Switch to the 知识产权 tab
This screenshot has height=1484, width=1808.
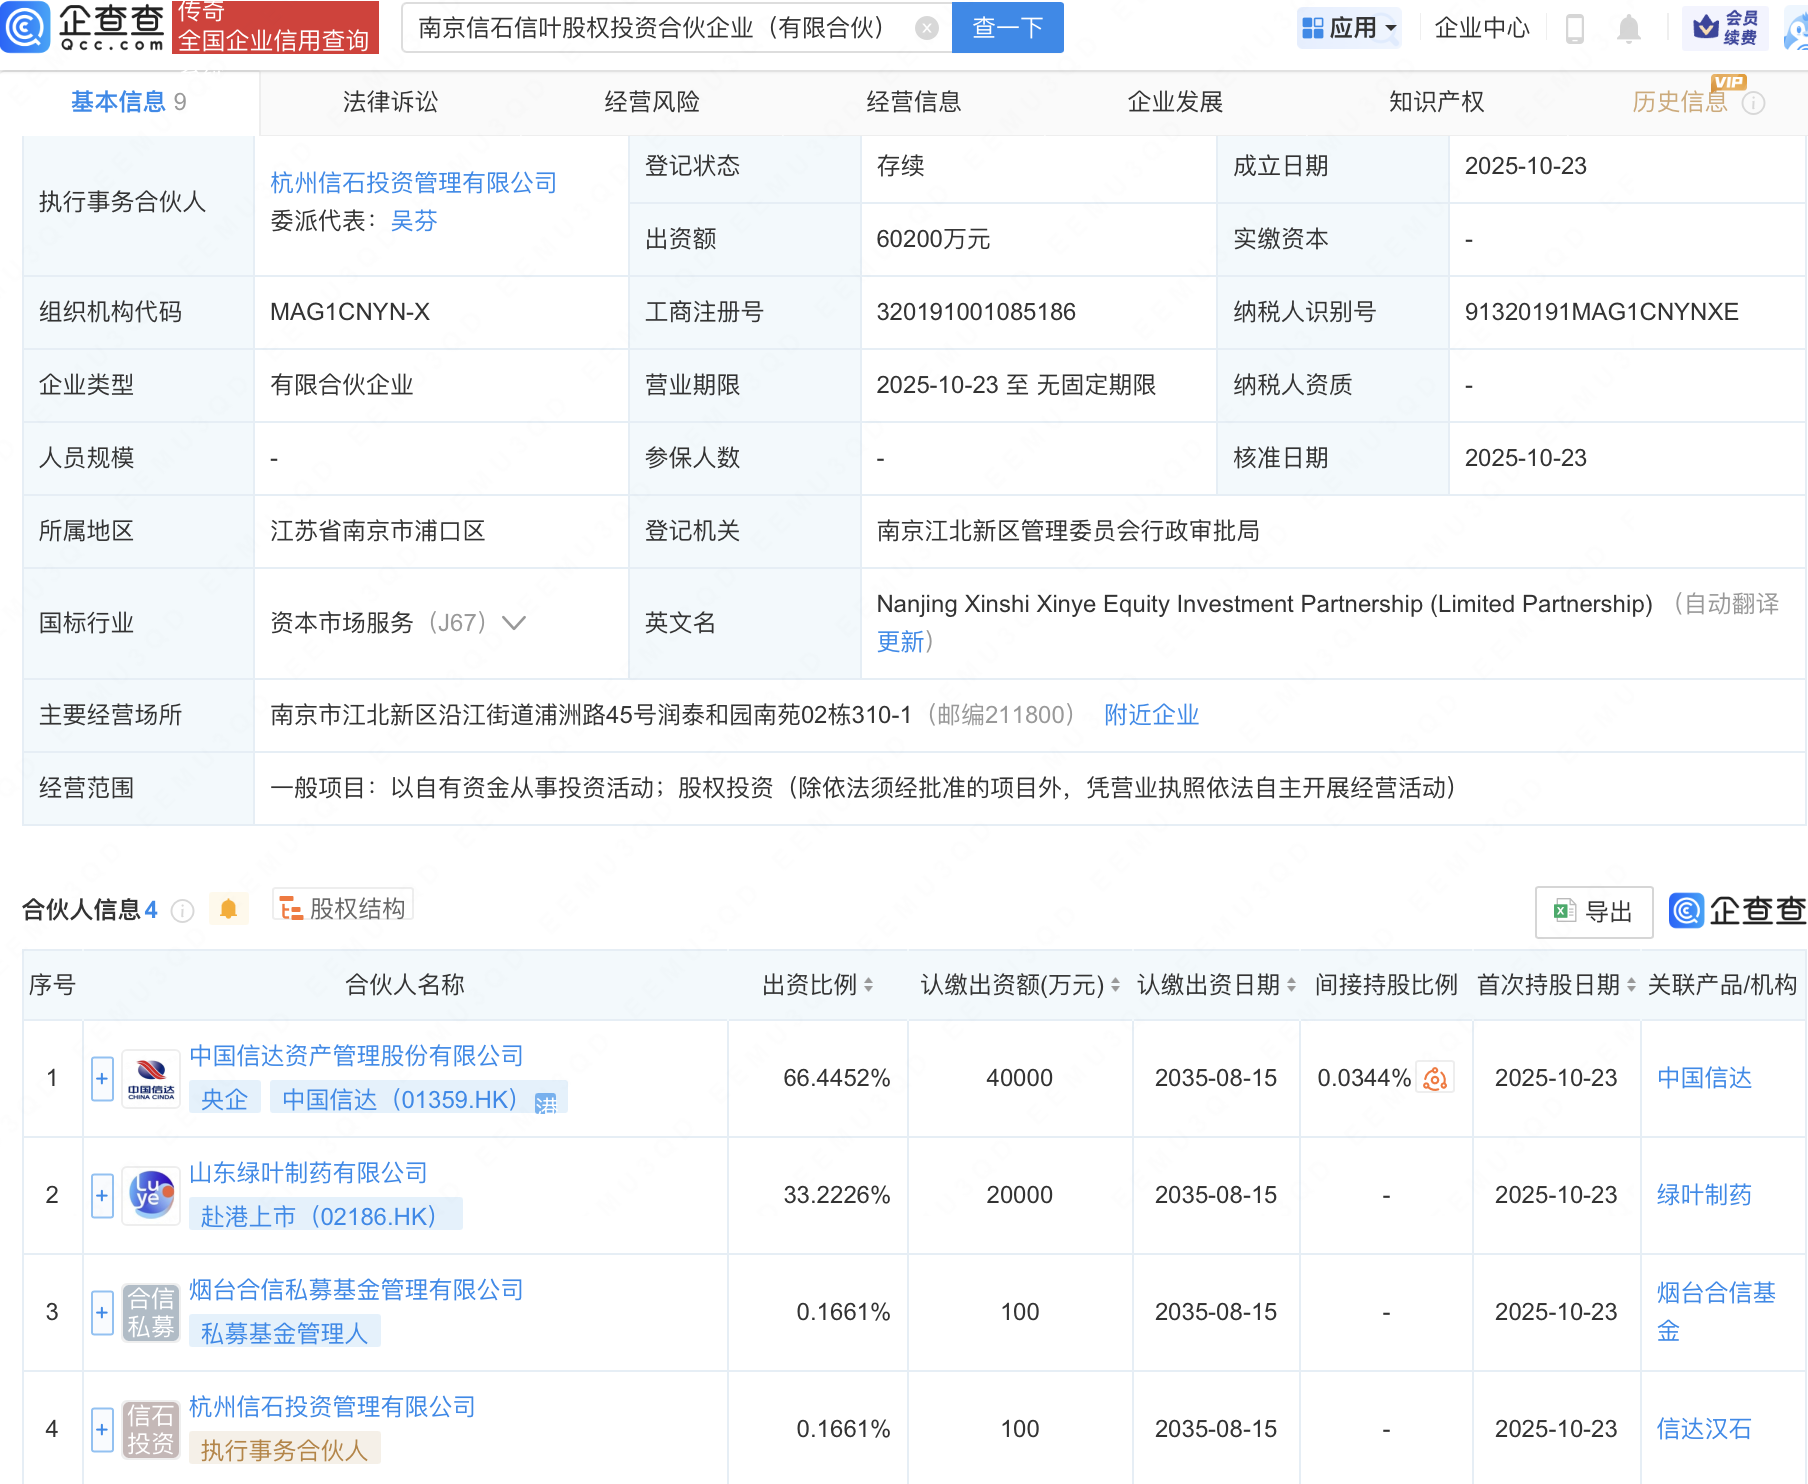1436,102
